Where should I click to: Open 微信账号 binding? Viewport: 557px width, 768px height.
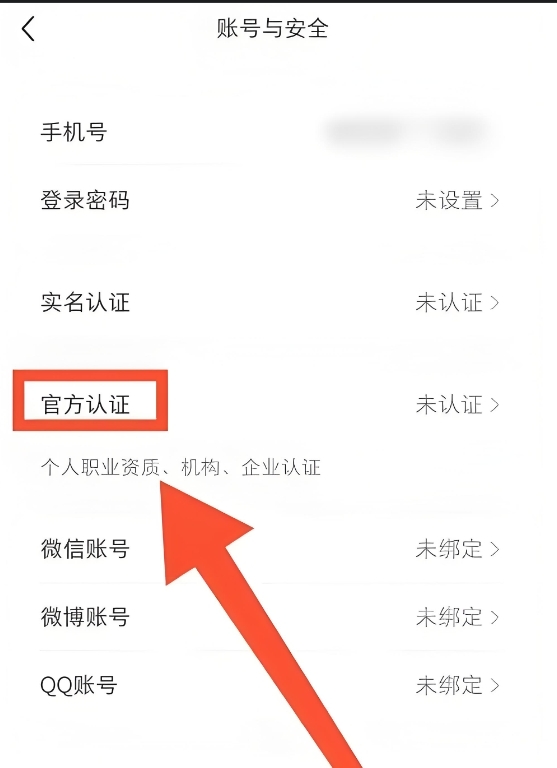[x=278, y=549]
